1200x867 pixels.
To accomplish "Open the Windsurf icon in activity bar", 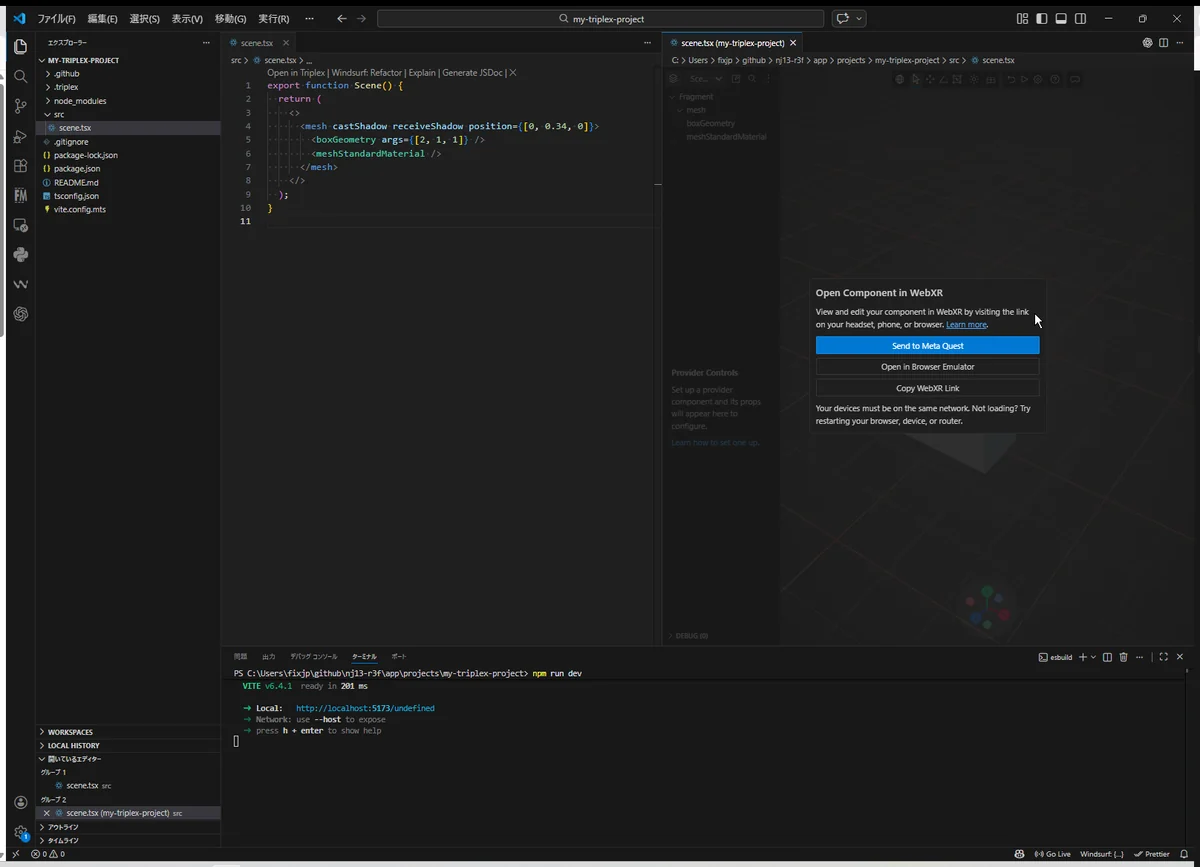I will (20, 284).
